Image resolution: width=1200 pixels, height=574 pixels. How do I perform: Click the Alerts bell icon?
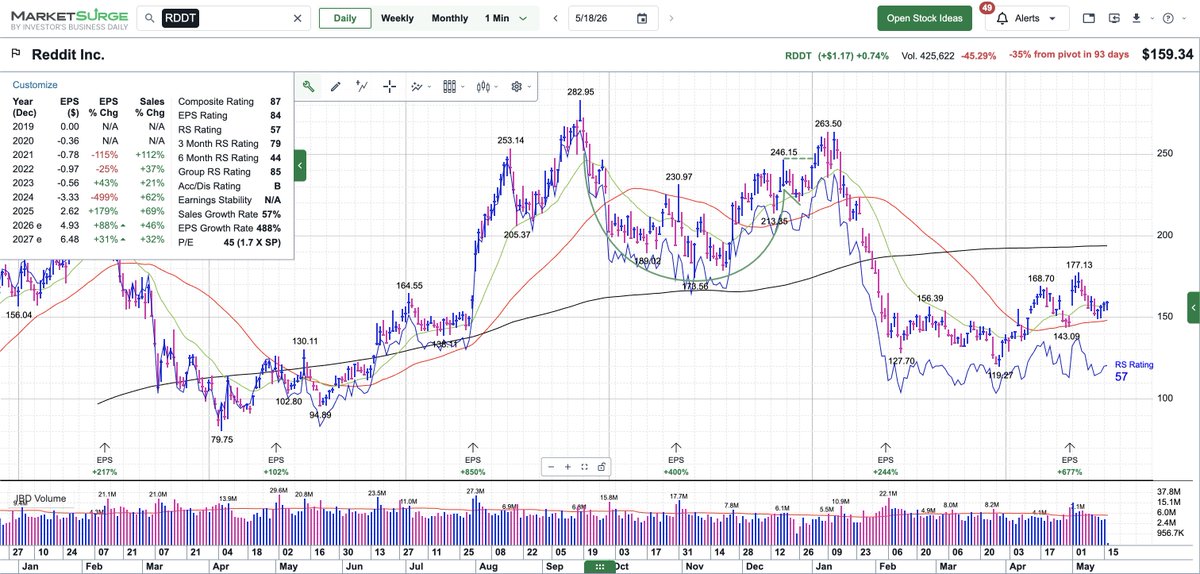[1004, 19]
